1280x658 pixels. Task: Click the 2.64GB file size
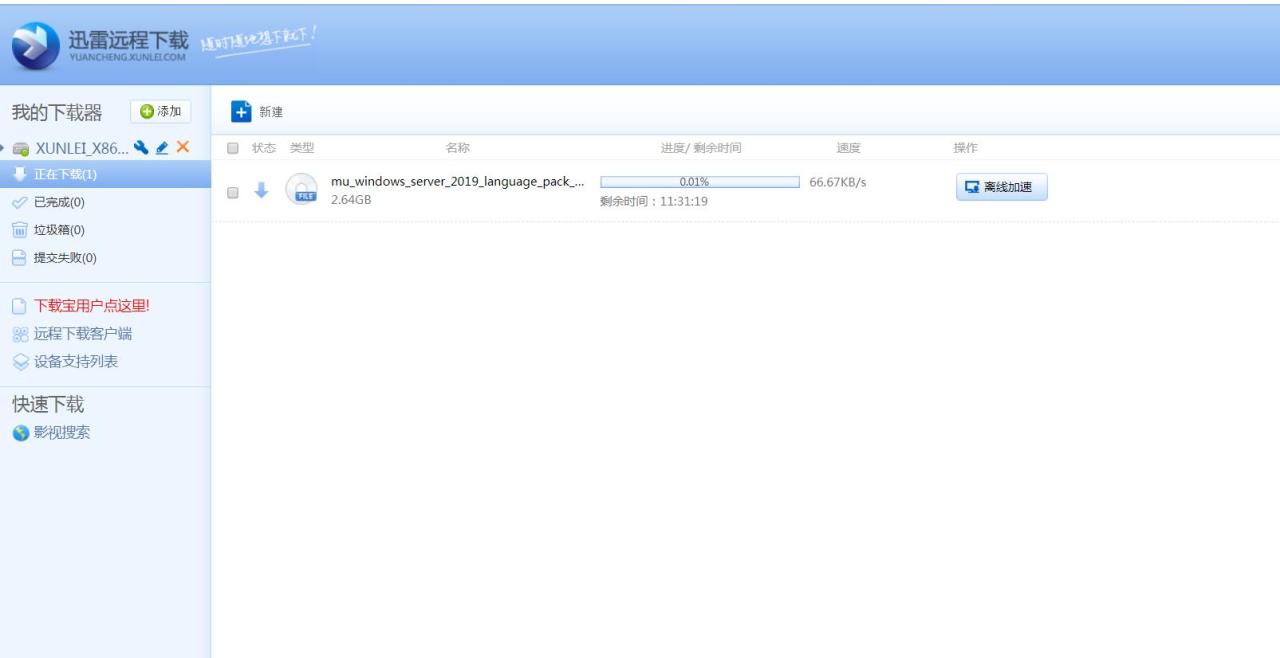click(351, 200)
